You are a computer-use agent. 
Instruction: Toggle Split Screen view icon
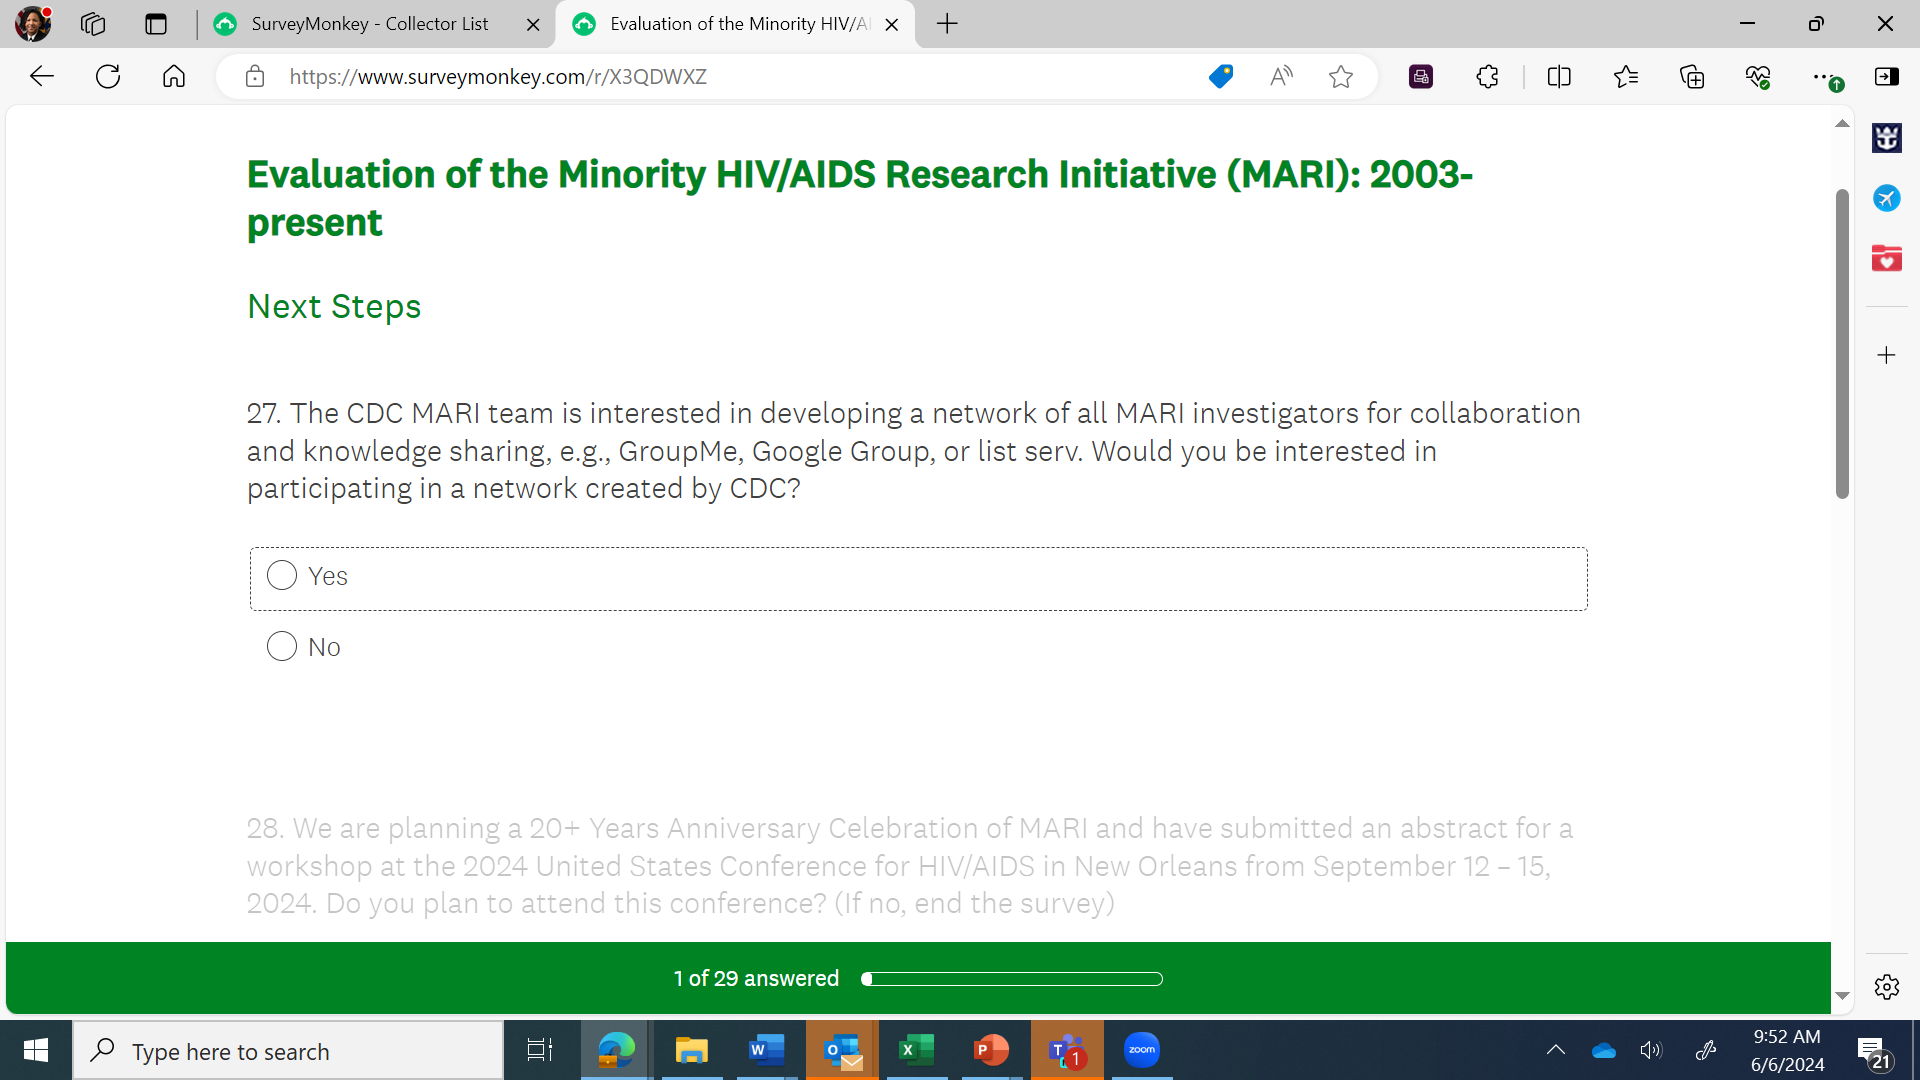coord(1559,77)
